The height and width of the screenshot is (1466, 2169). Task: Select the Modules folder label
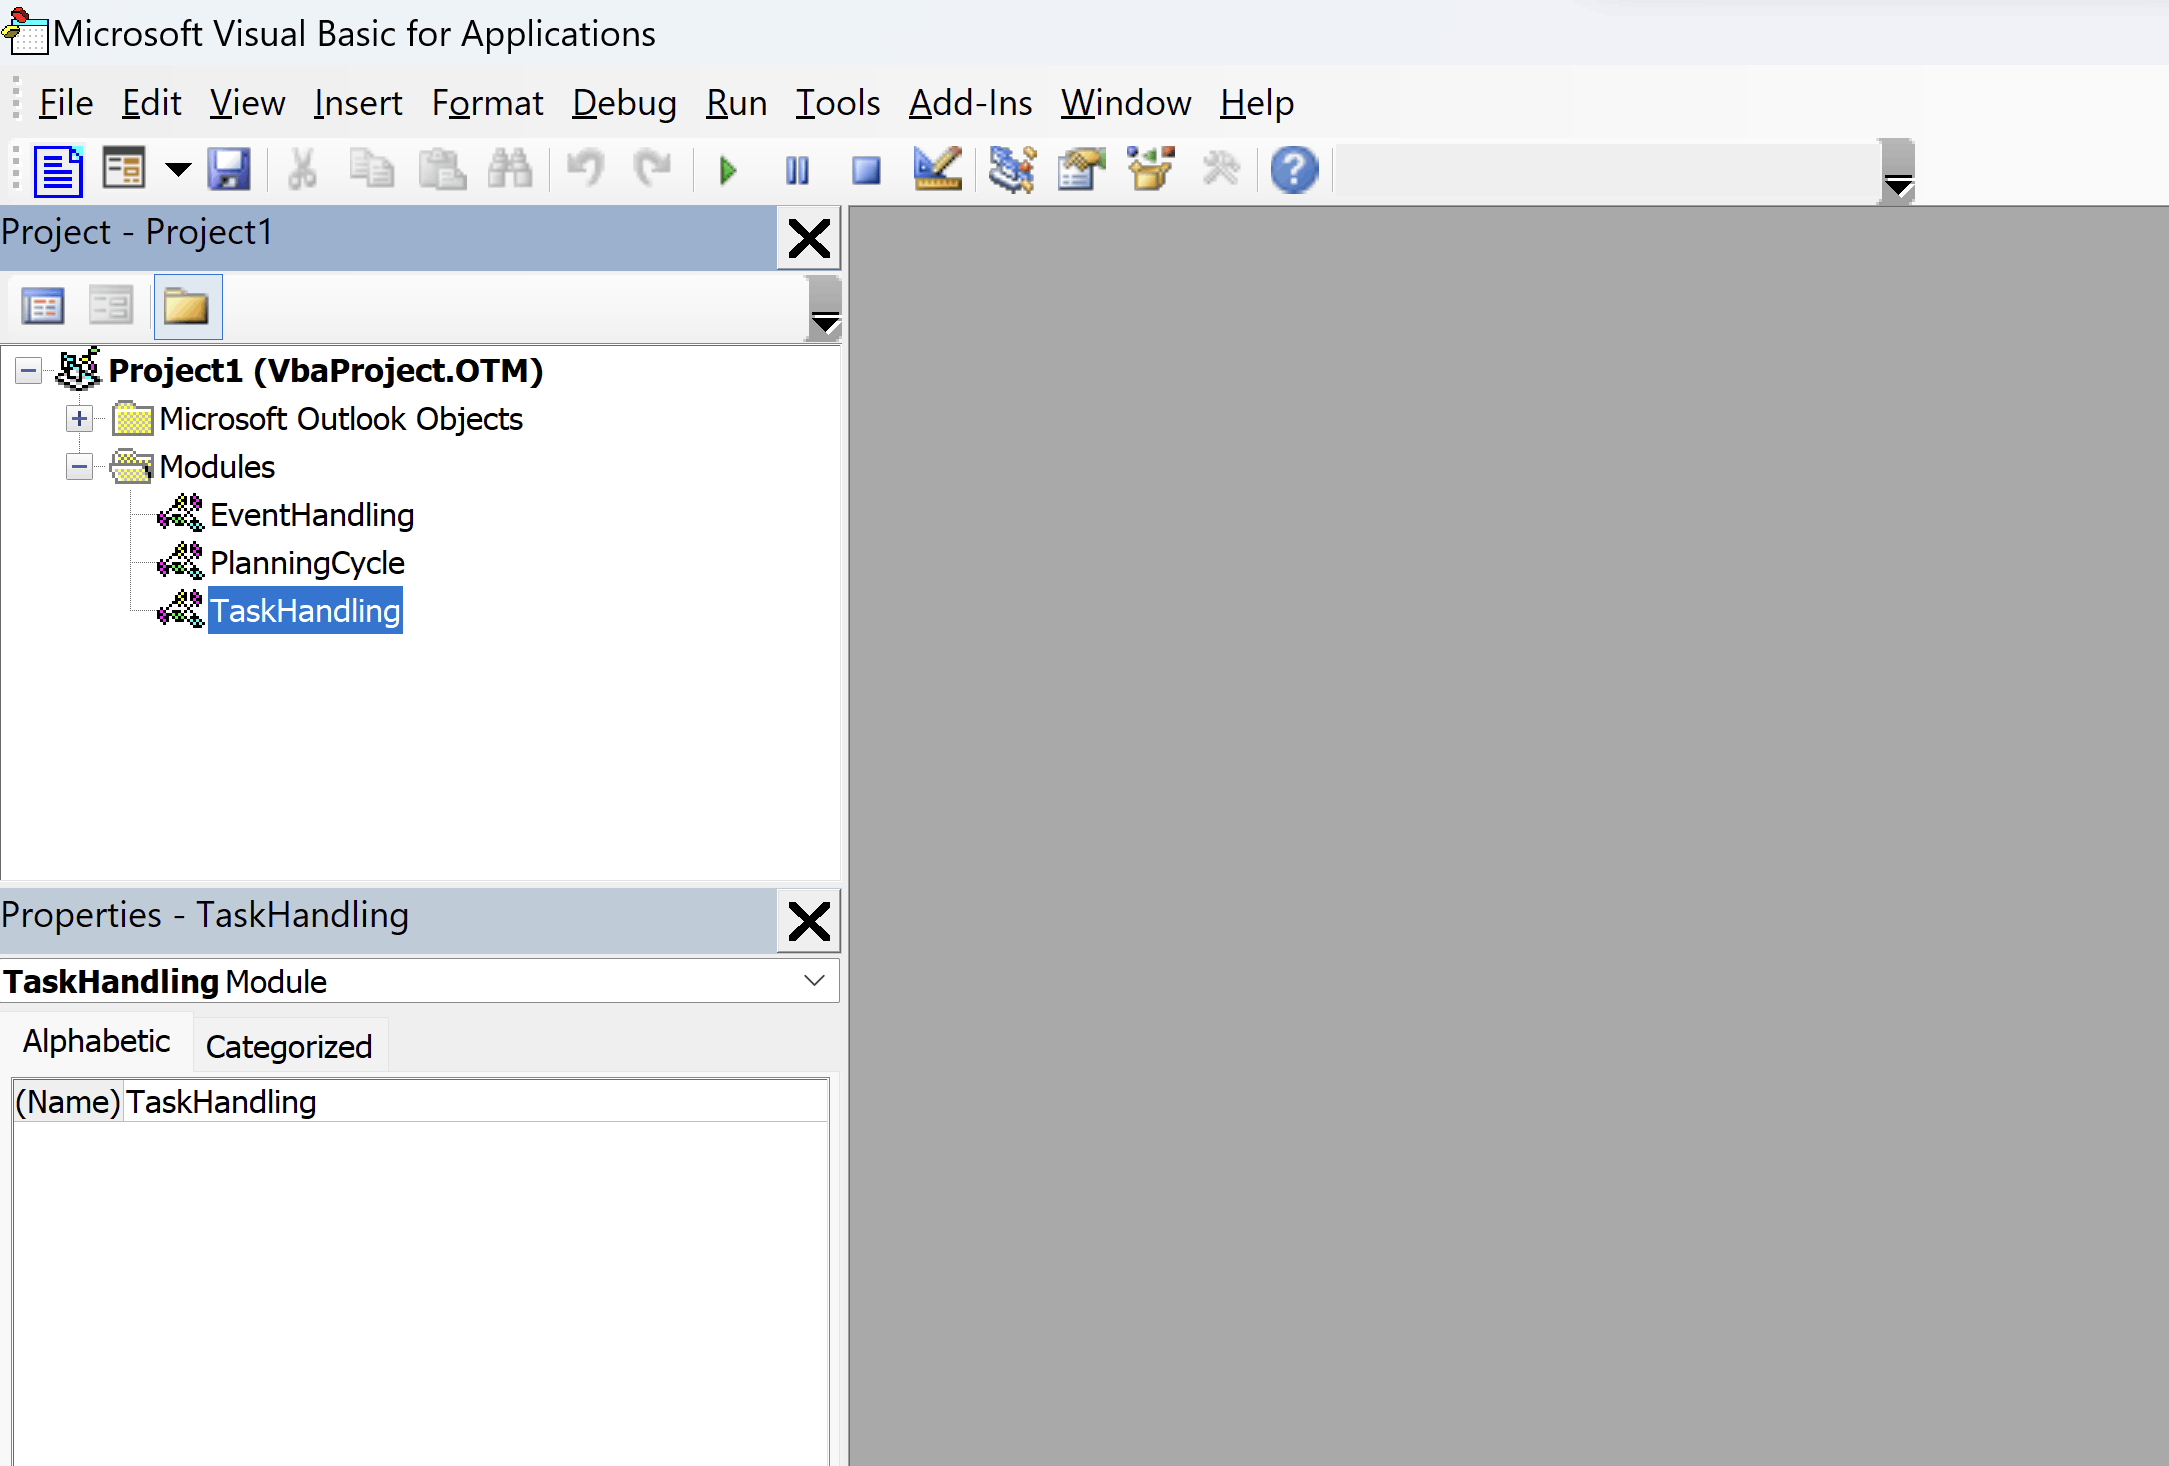[217, 467]
